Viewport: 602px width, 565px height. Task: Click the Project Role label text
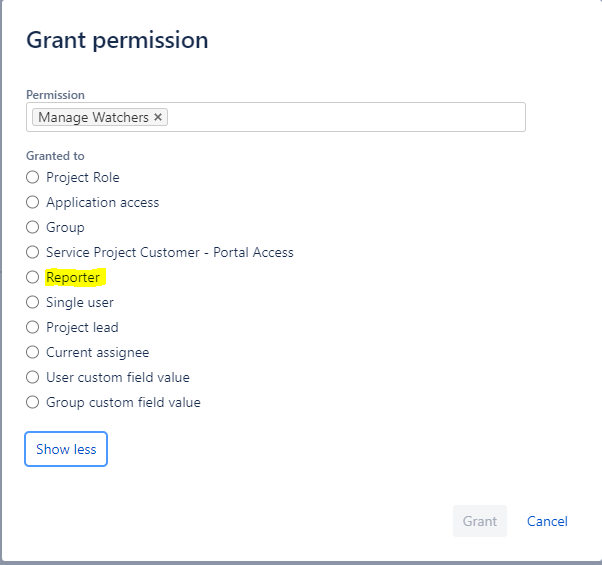(x=83, y=177)
